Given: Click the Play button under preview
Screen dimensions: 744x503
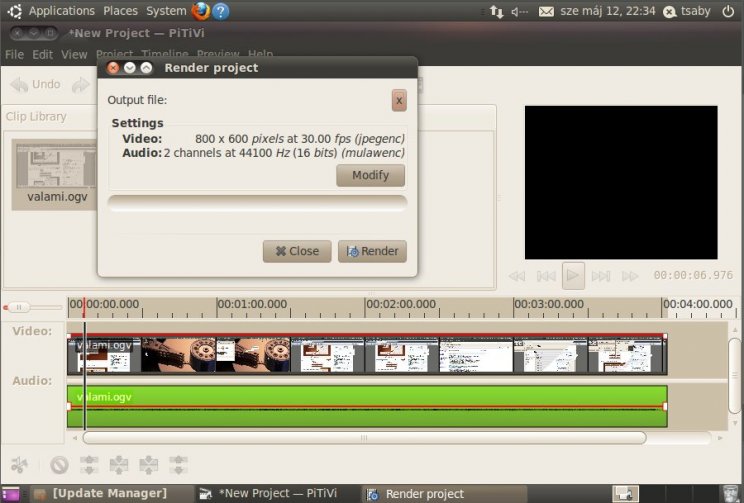Looking at the screenshot, I should (573, 275).
